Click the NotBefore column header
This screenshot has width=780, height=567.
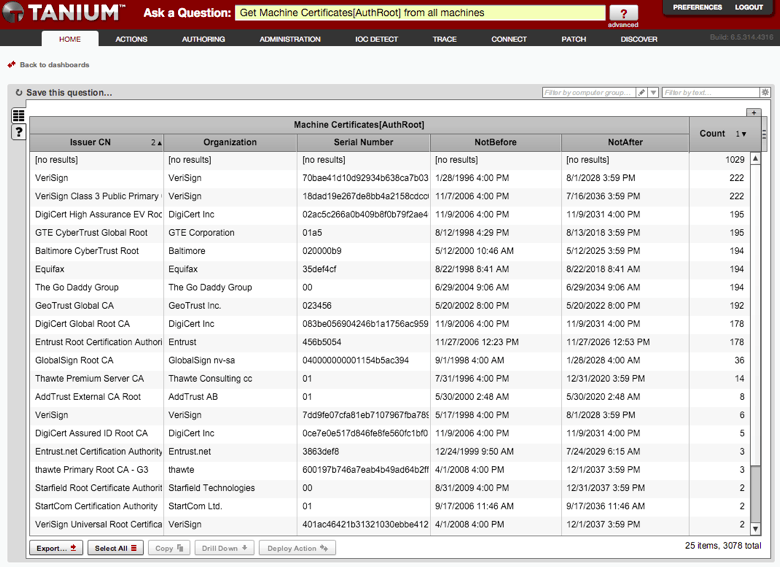click(495, 142)
